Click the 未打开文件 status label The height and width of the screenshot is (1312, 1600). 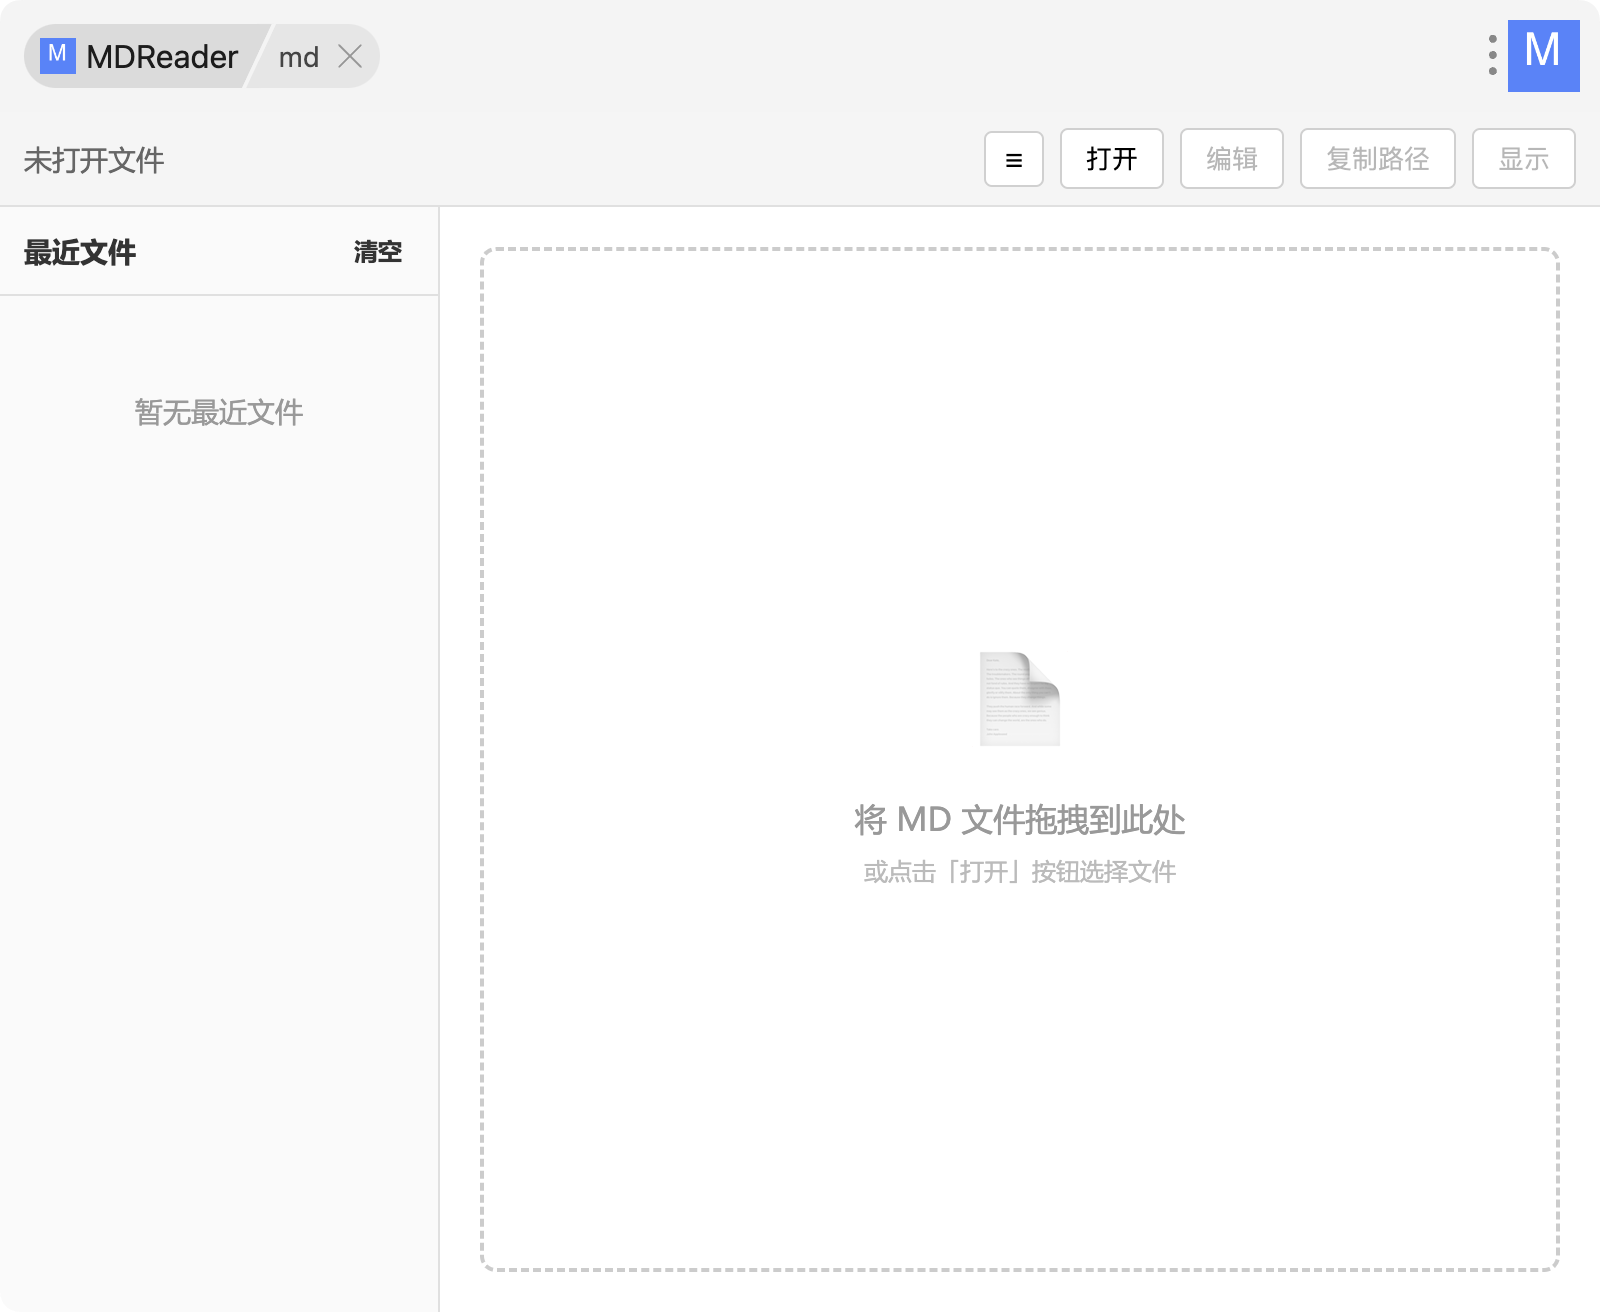[x=94, y=160]
